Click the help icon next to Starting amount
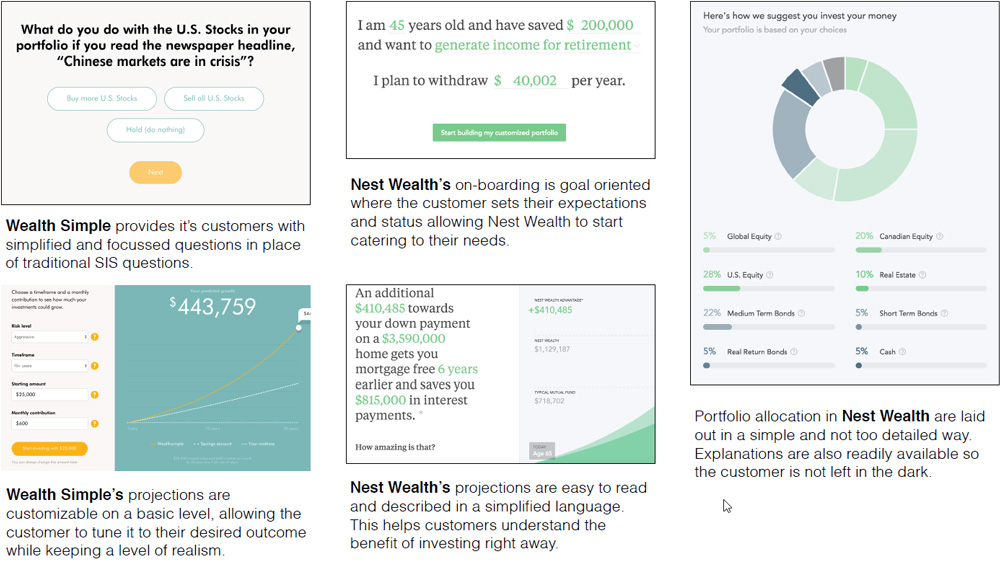Image resolution: width=1000 pixels, height=576 pixels. (x=94, y=395)
